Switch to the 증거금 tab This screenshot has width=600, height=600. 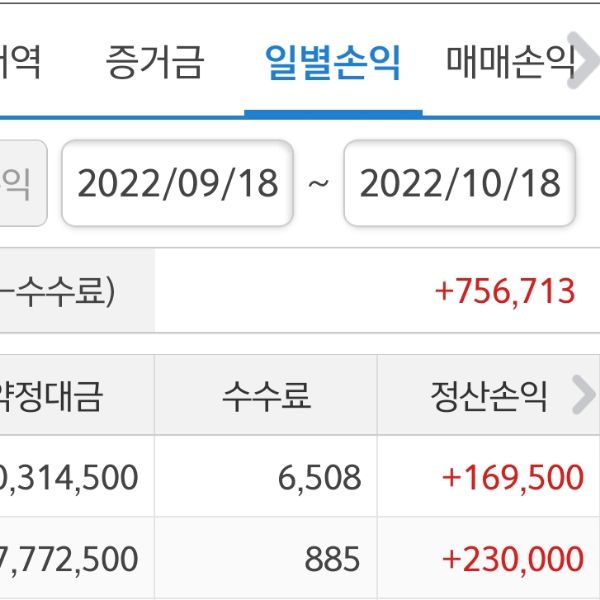(x=154, y=63)
